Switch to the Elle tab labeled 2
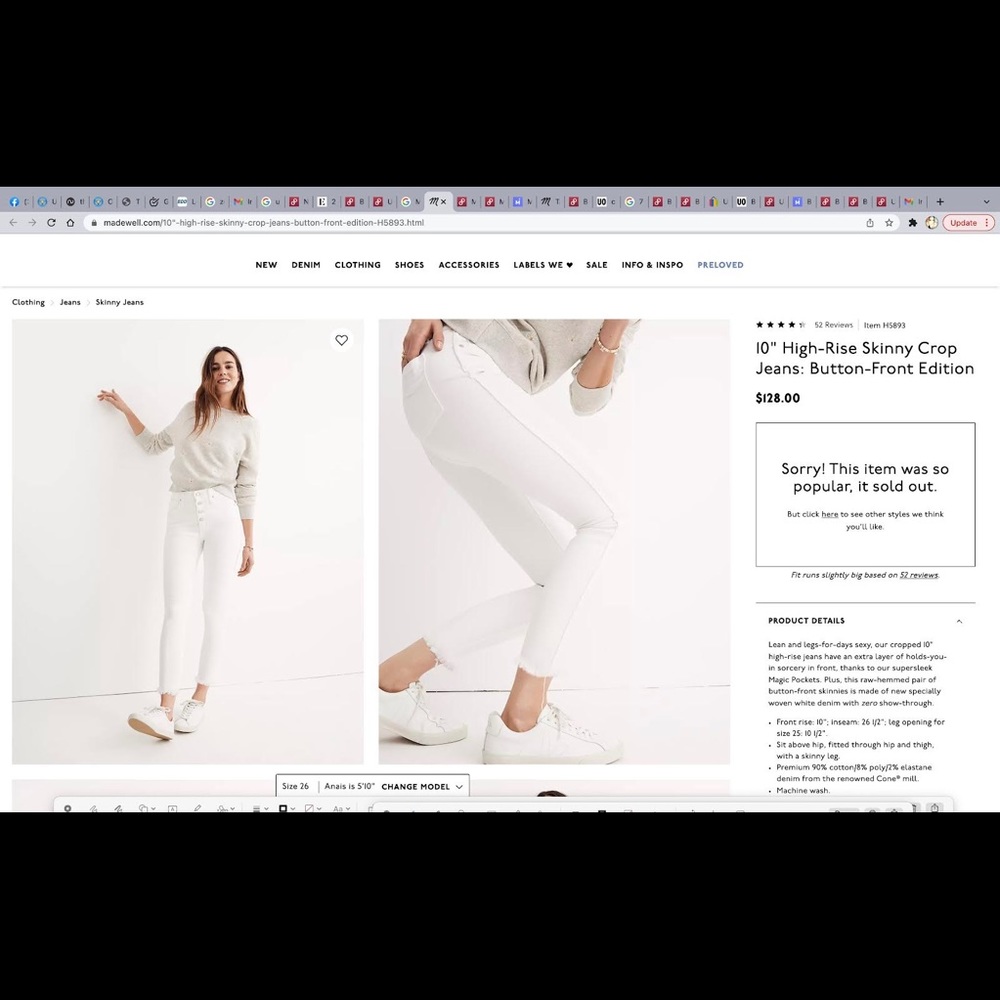This screenshot has height=1000, width=1000. click(x=327, y=202)
